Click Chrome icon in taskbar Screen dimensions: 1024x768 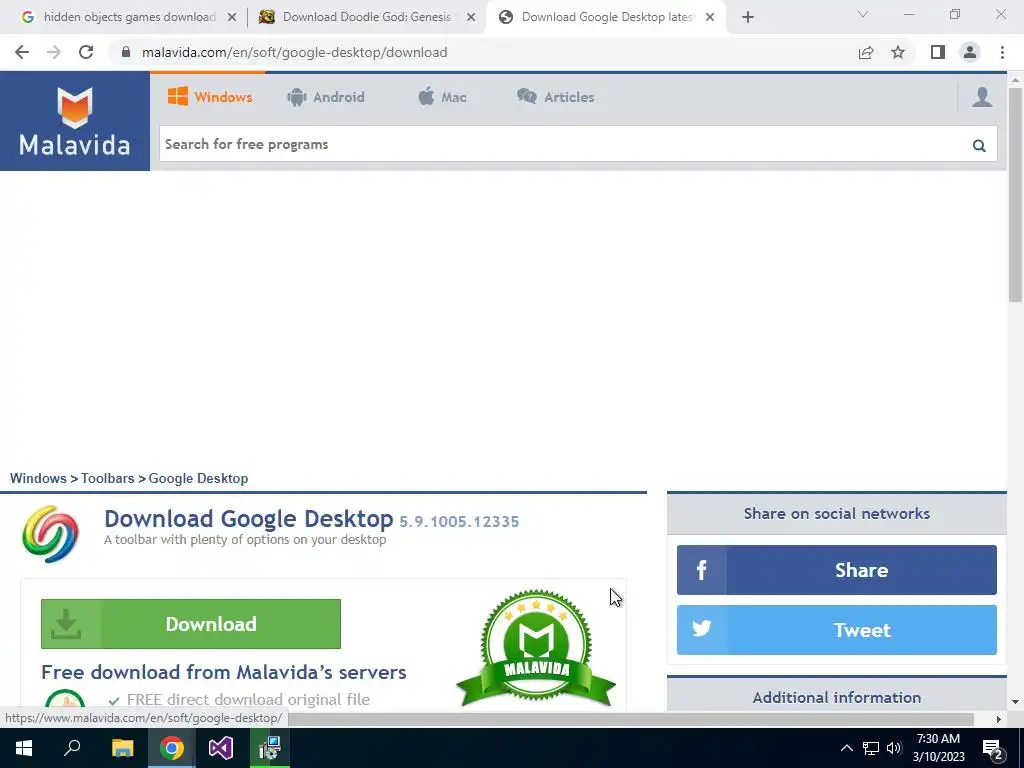(x=172, y=748)
